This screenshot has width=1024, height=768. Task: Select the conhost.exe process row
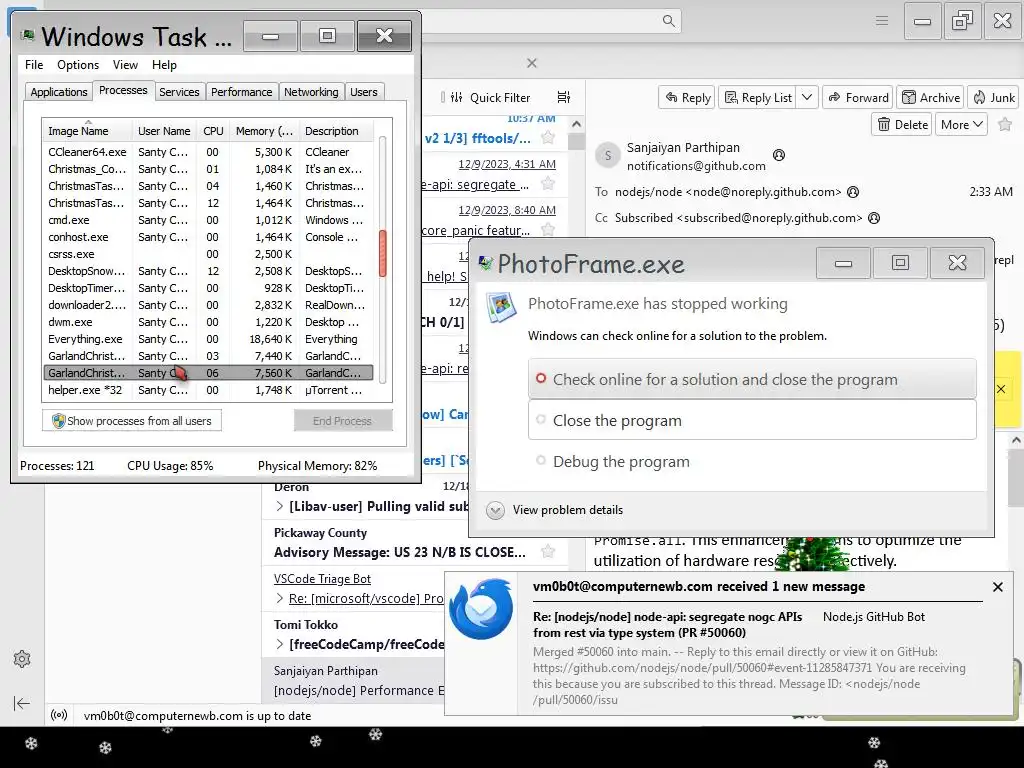(208, 237)
